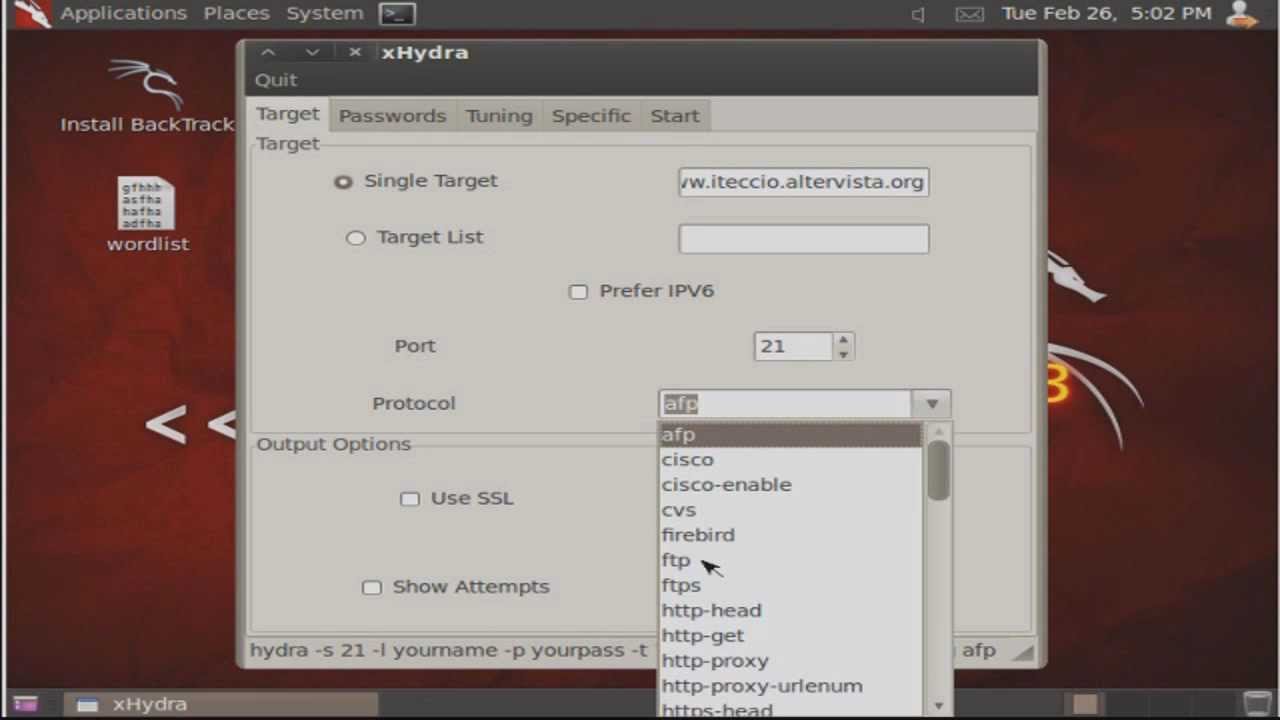Click the xHydra window roll-up arrow
Viewport: 1280px width, 720px height.
(x=267, y=52)
